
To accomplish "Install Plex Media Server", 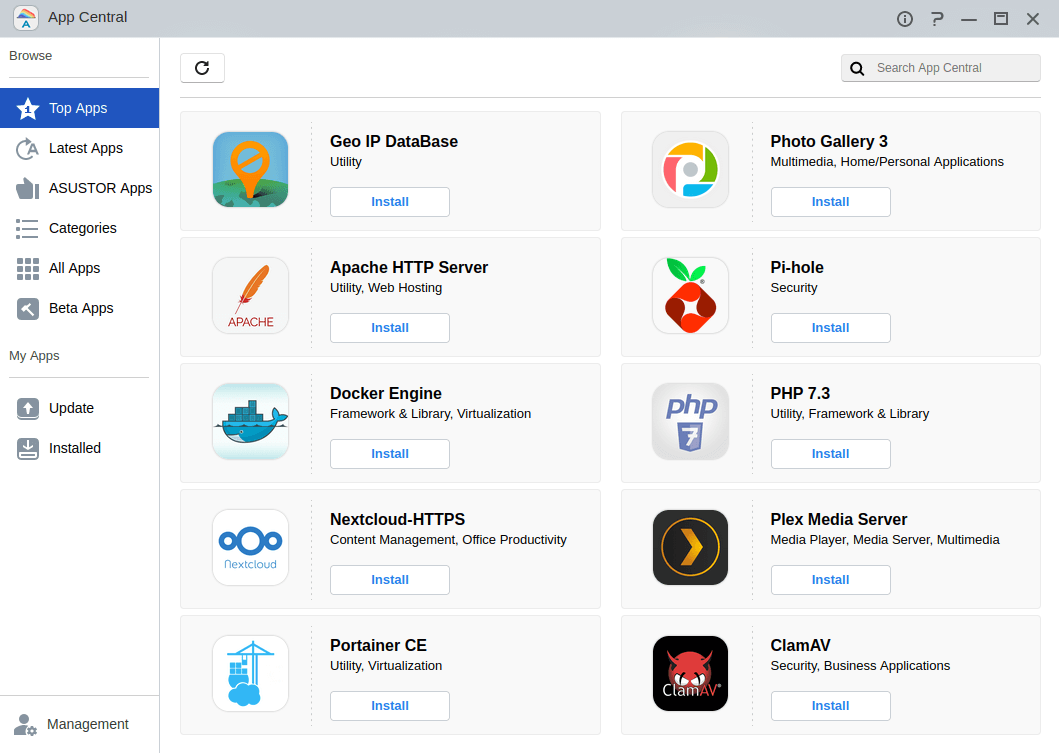I will click(x=831, y=579).
